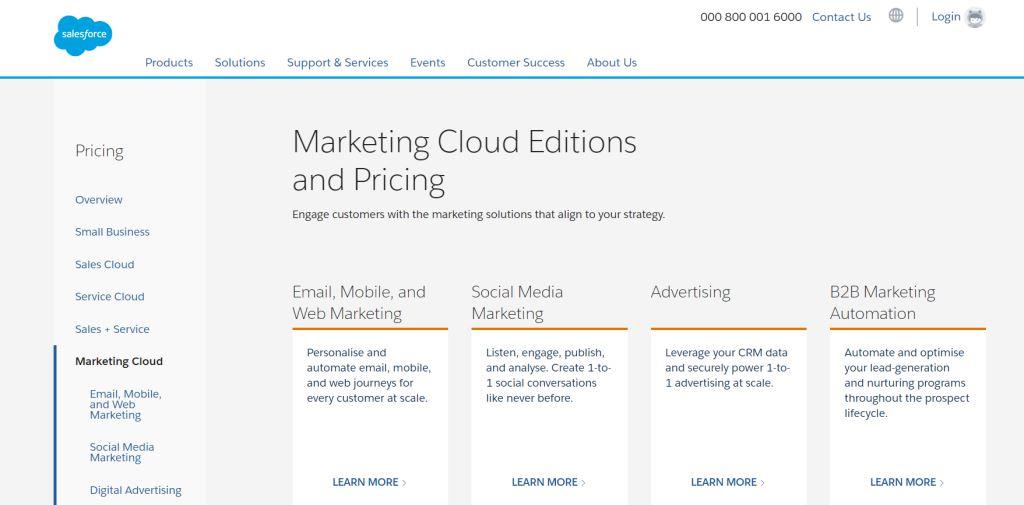Open sidebar sub-item Social Media Marketing

[122, 452]
